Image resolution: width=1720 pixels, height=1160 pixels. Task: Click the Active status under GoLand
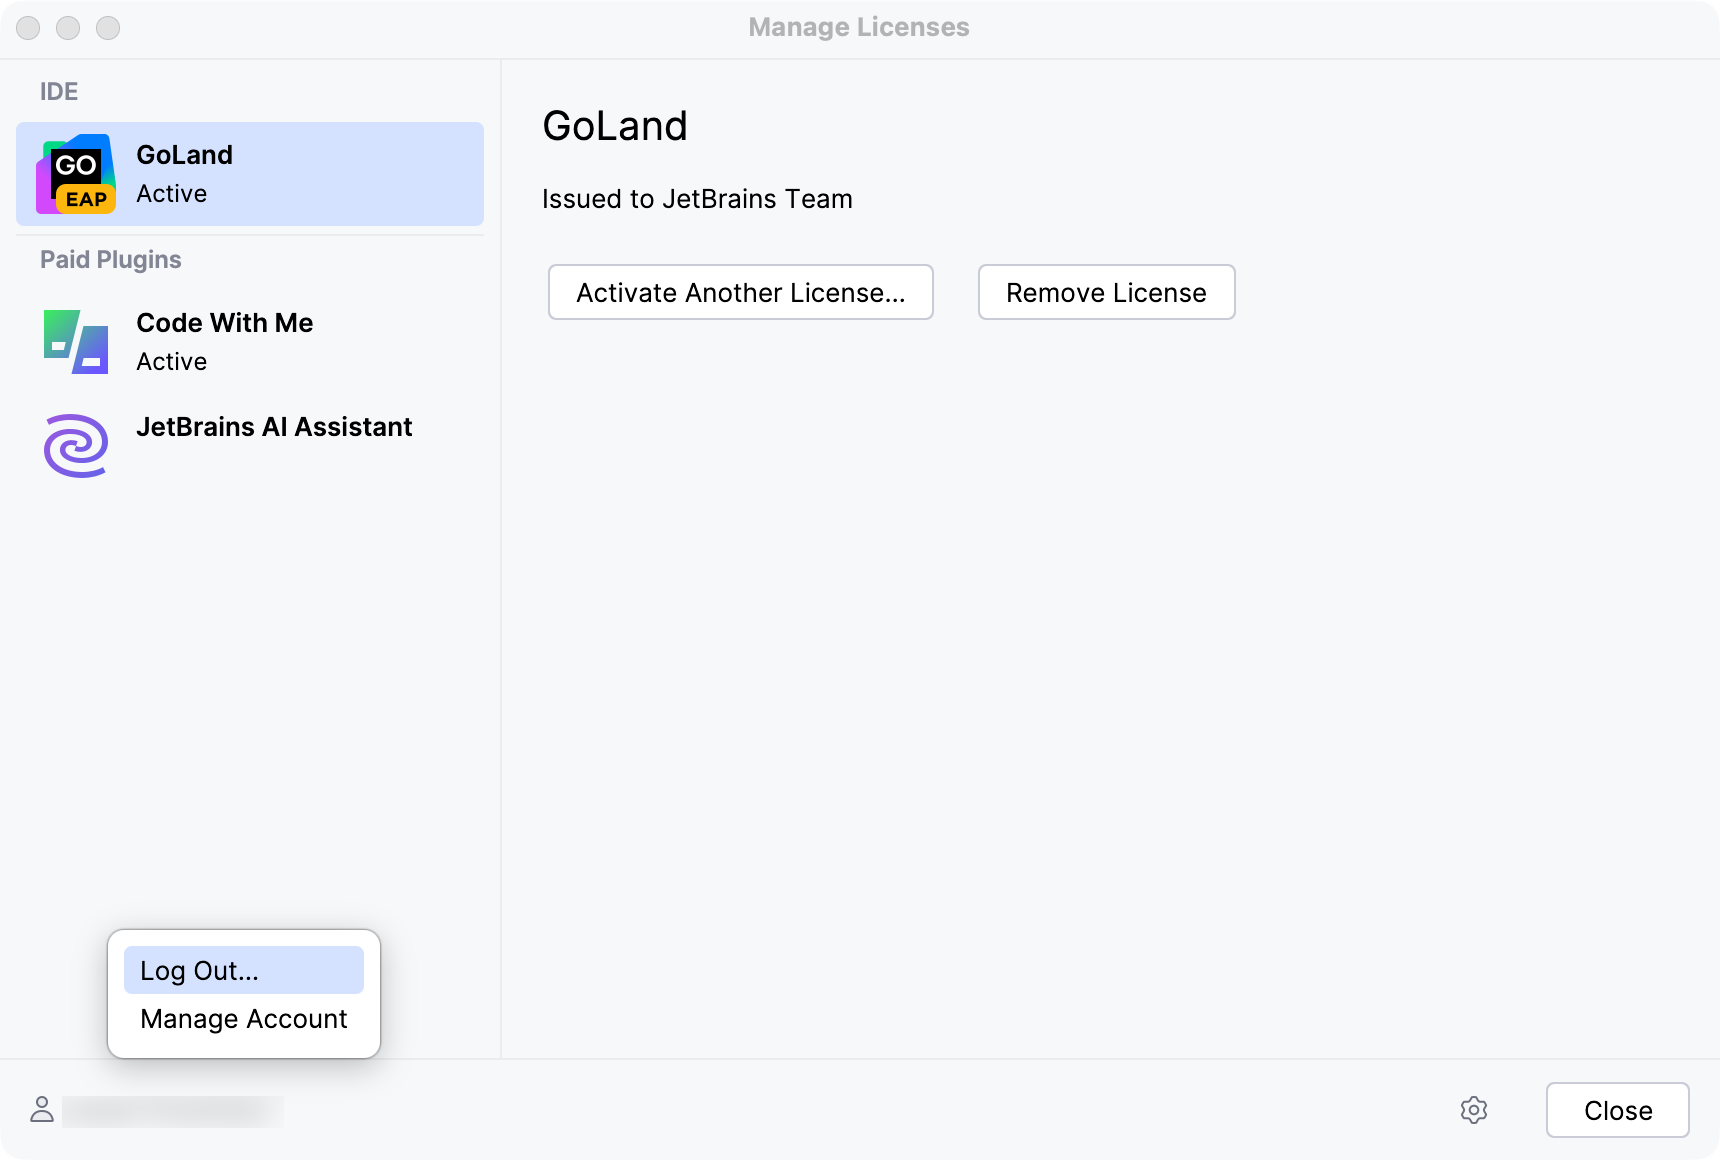(172, 194)
